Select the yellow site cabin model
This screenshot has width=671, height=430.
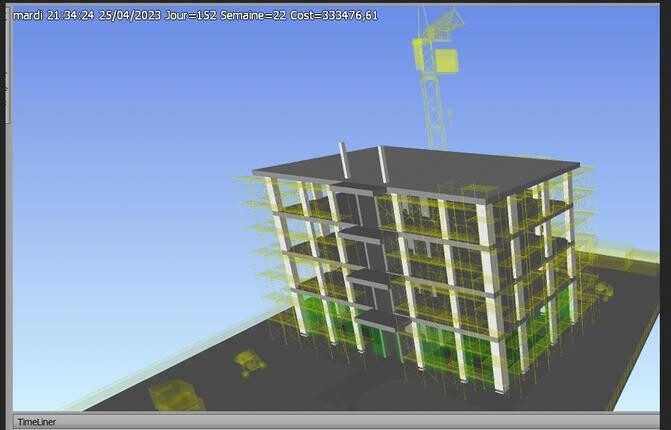tap(176, 395)
